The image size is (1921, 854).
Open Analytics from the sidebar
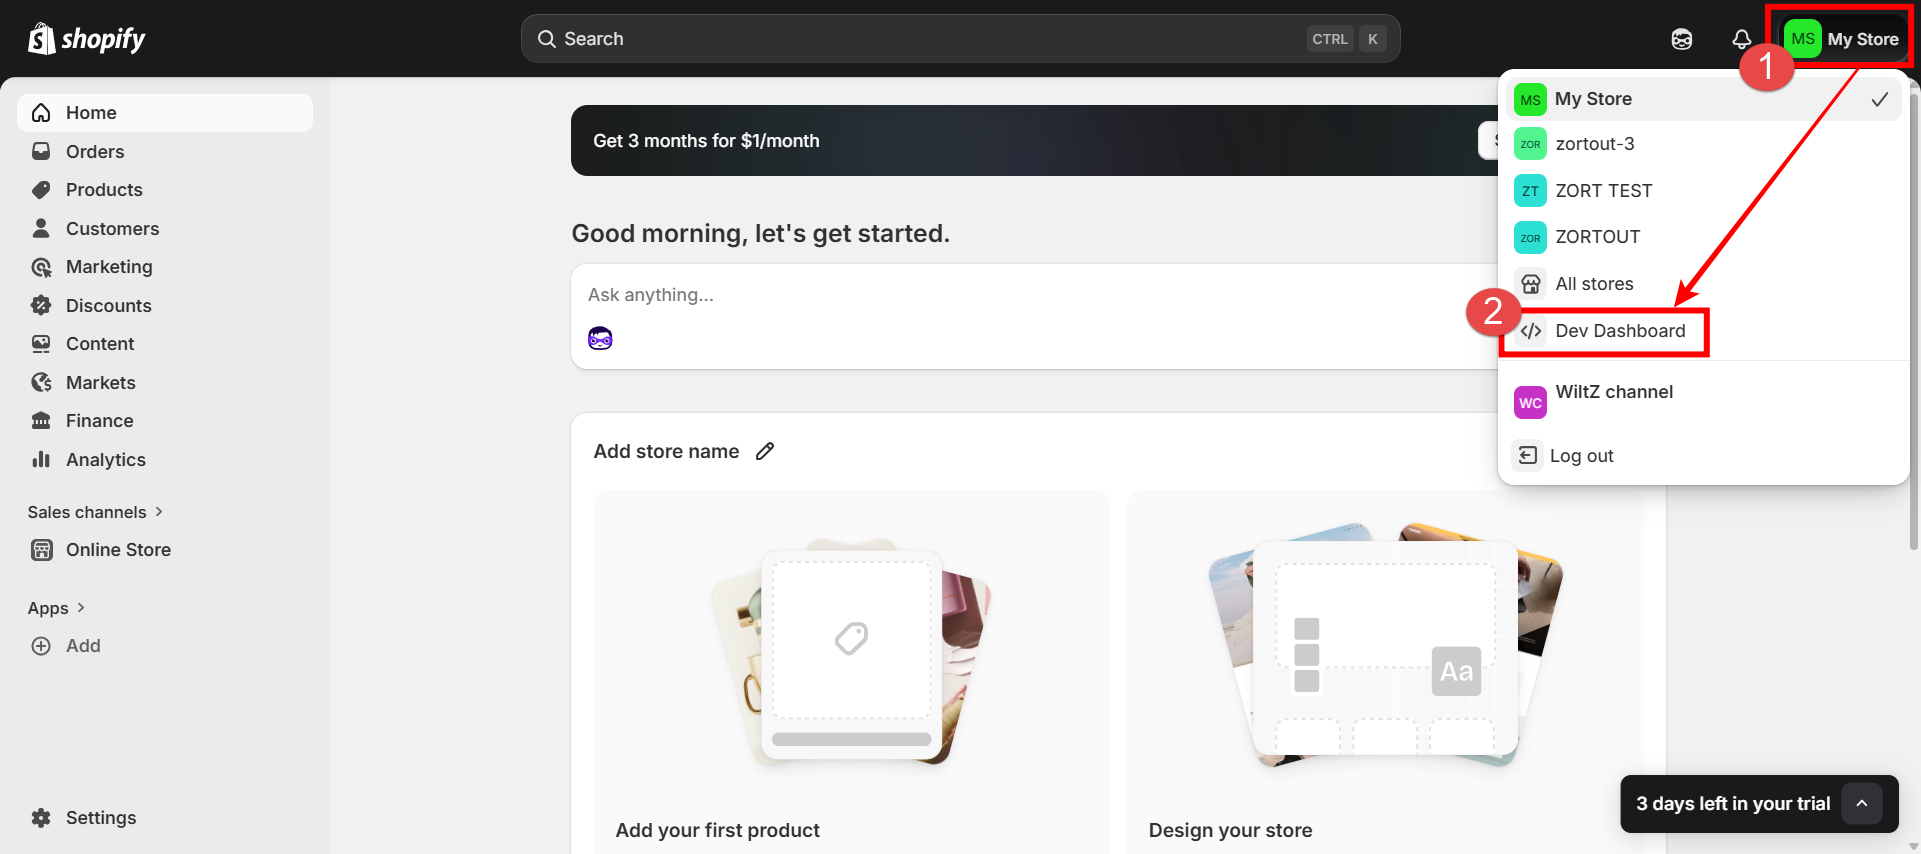pyautogui.click(x=105, y=460)
